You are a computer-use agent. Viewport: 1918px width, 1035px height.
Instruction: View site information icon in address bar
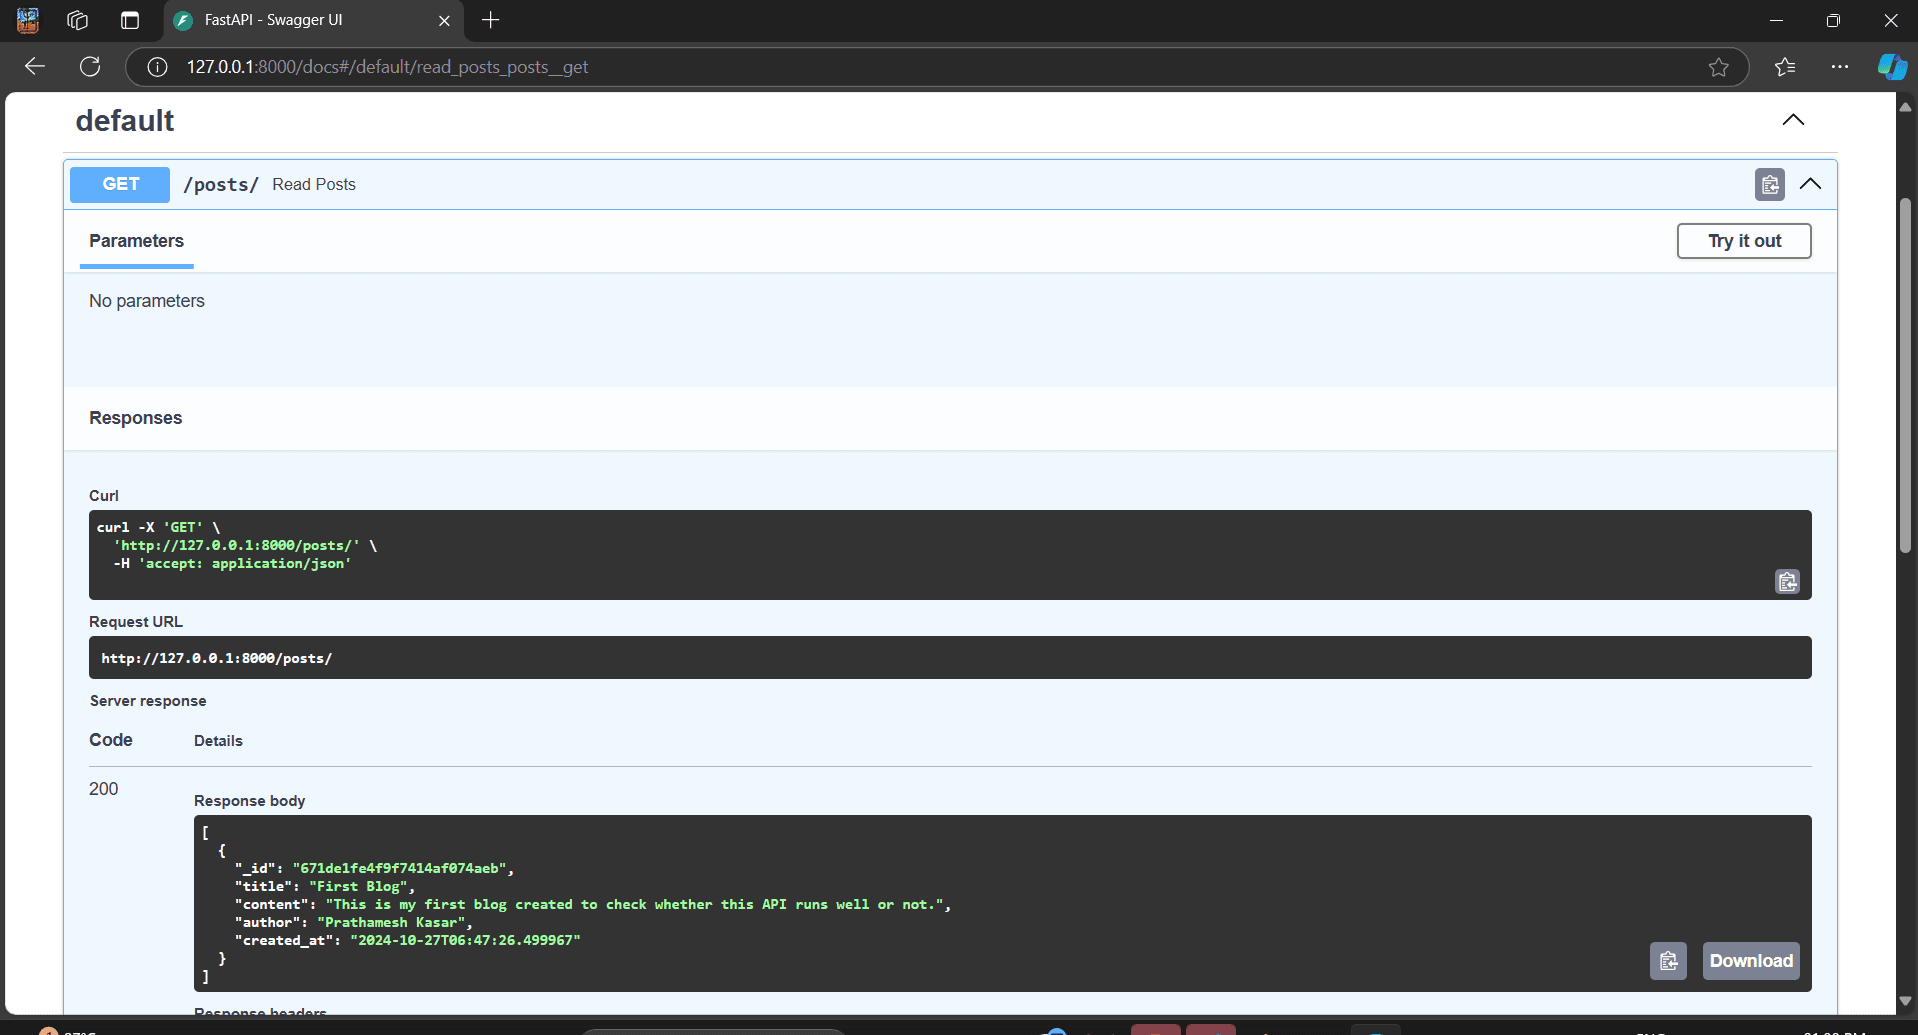pyautogui.click(x=157, y=67)
